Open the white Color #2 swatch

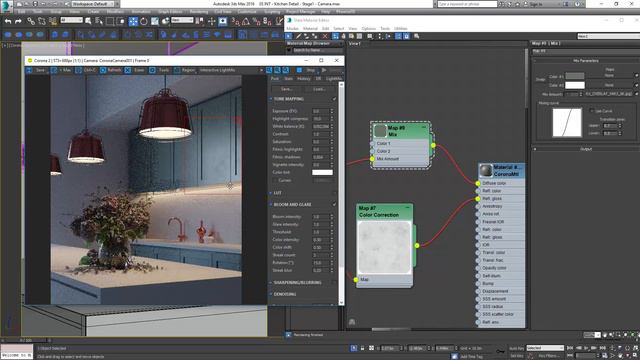click(575, 85)
